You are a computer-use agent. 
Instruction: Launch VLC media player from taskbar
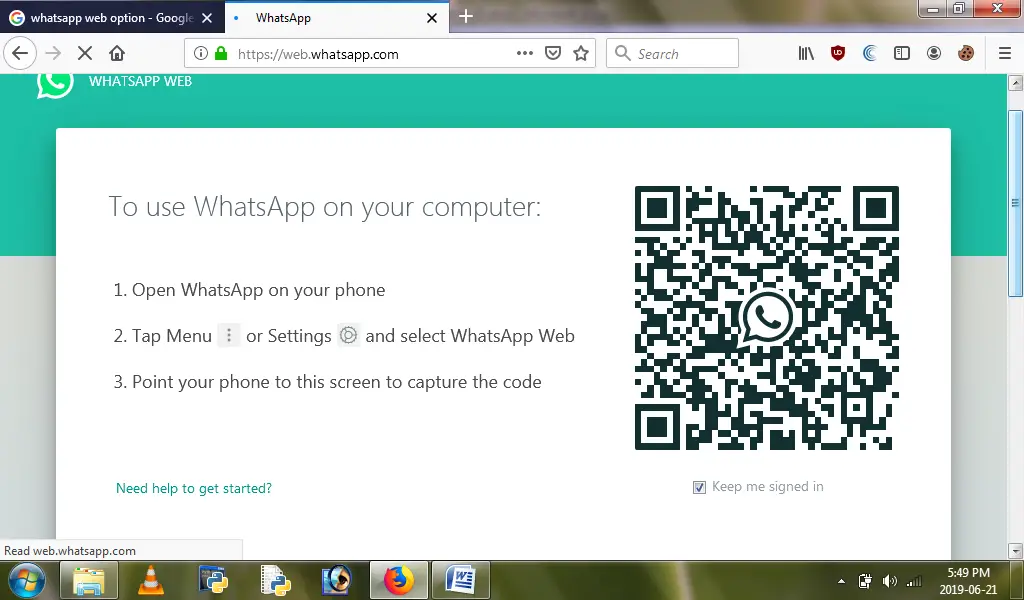pyautogui.click(x=150, y=580)
